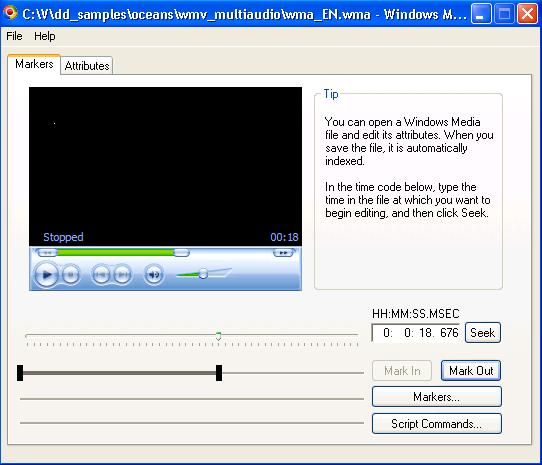Viewport: 542px width, 465px height.
Task: Click the fast forward icon on the seek bar
Action: 283,253
